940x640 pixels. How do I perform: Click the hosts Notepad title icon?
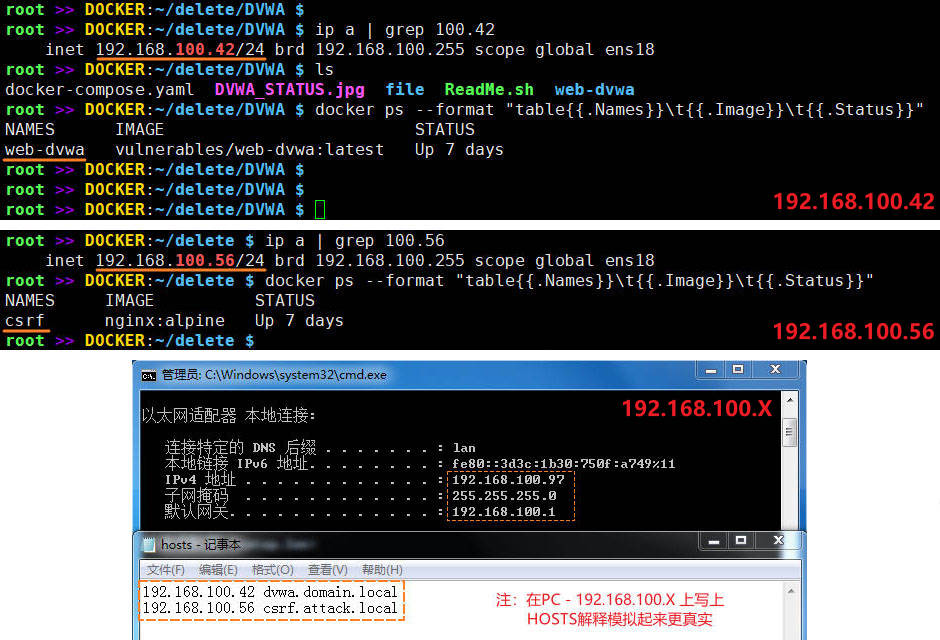pyautogui.click(x=148, y=545)
